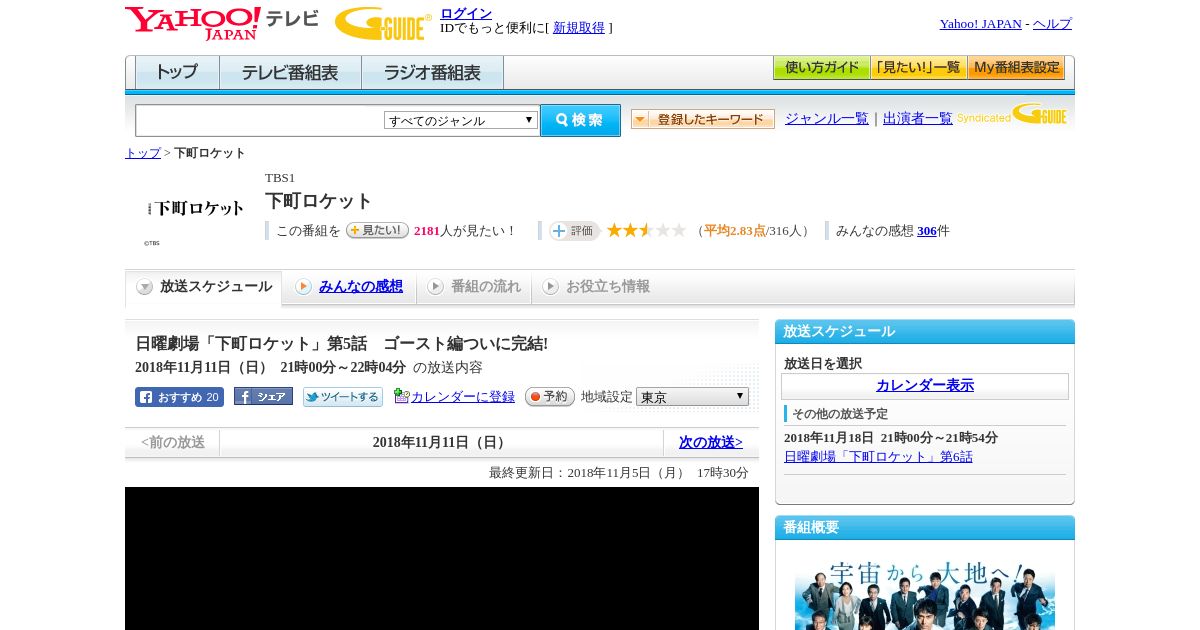
Task: Open the 「見たい!」一覧 button
Action: pos(919,68)
